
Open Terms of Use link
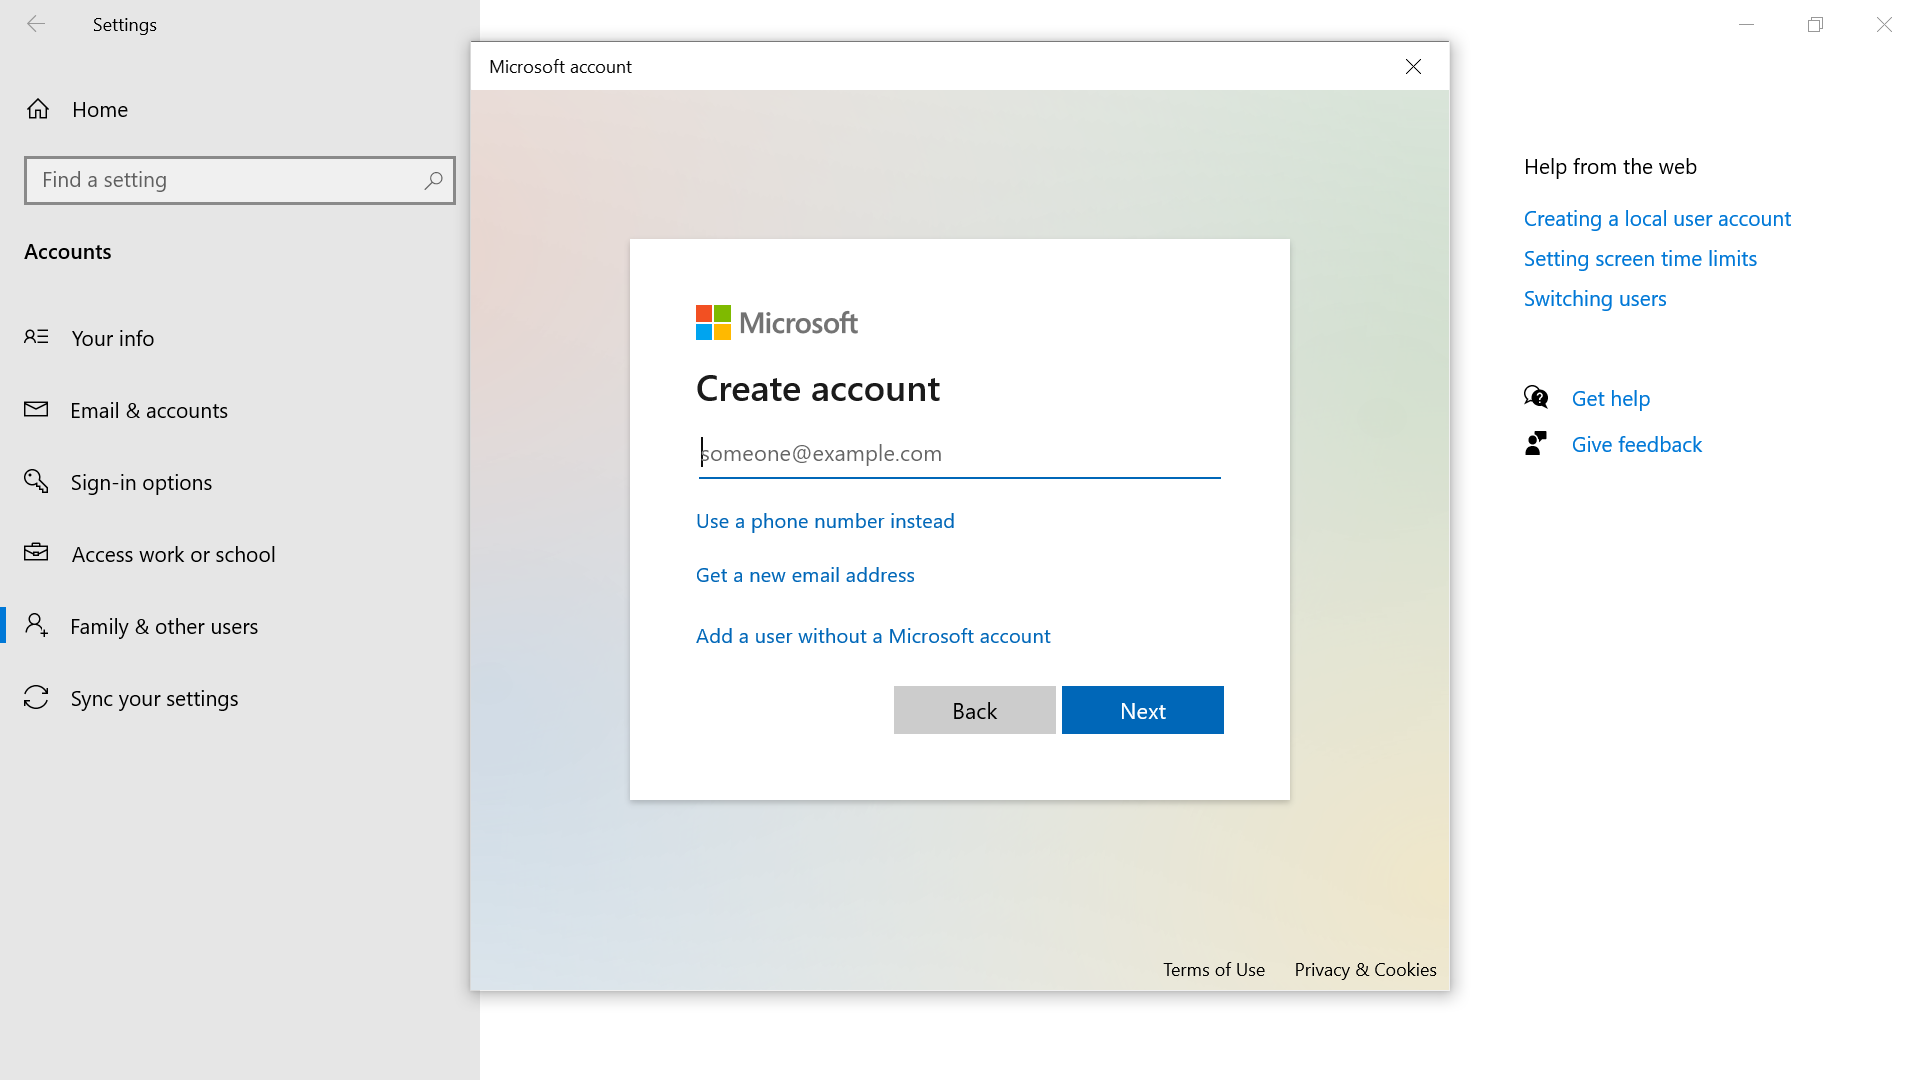(x=1214, y=969)
